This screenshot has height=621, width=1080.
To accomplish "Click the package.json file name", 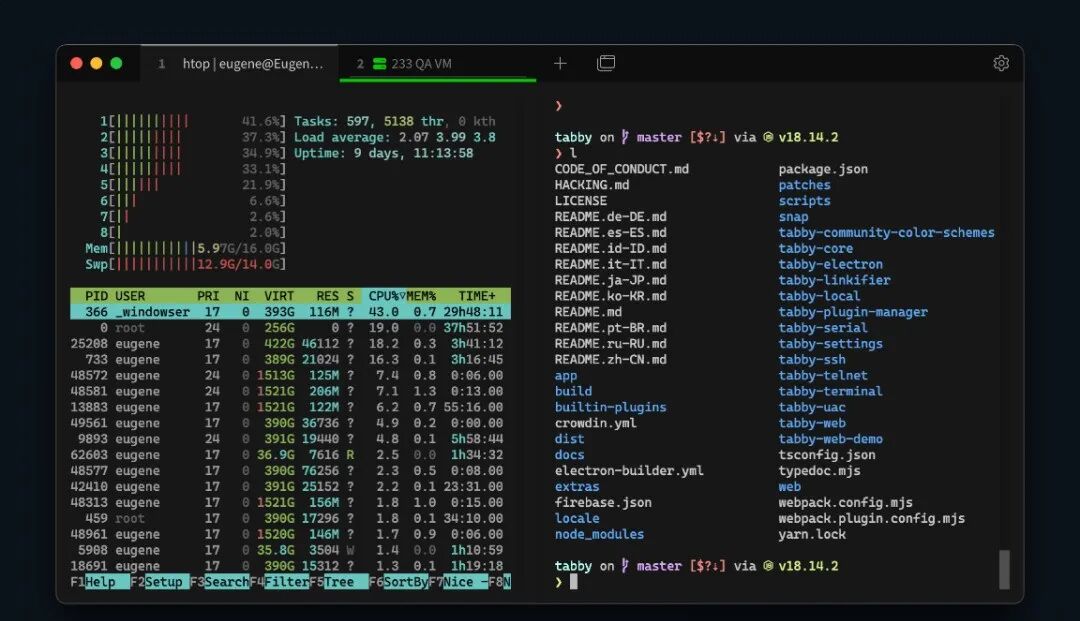I will (x=823, y=169).
